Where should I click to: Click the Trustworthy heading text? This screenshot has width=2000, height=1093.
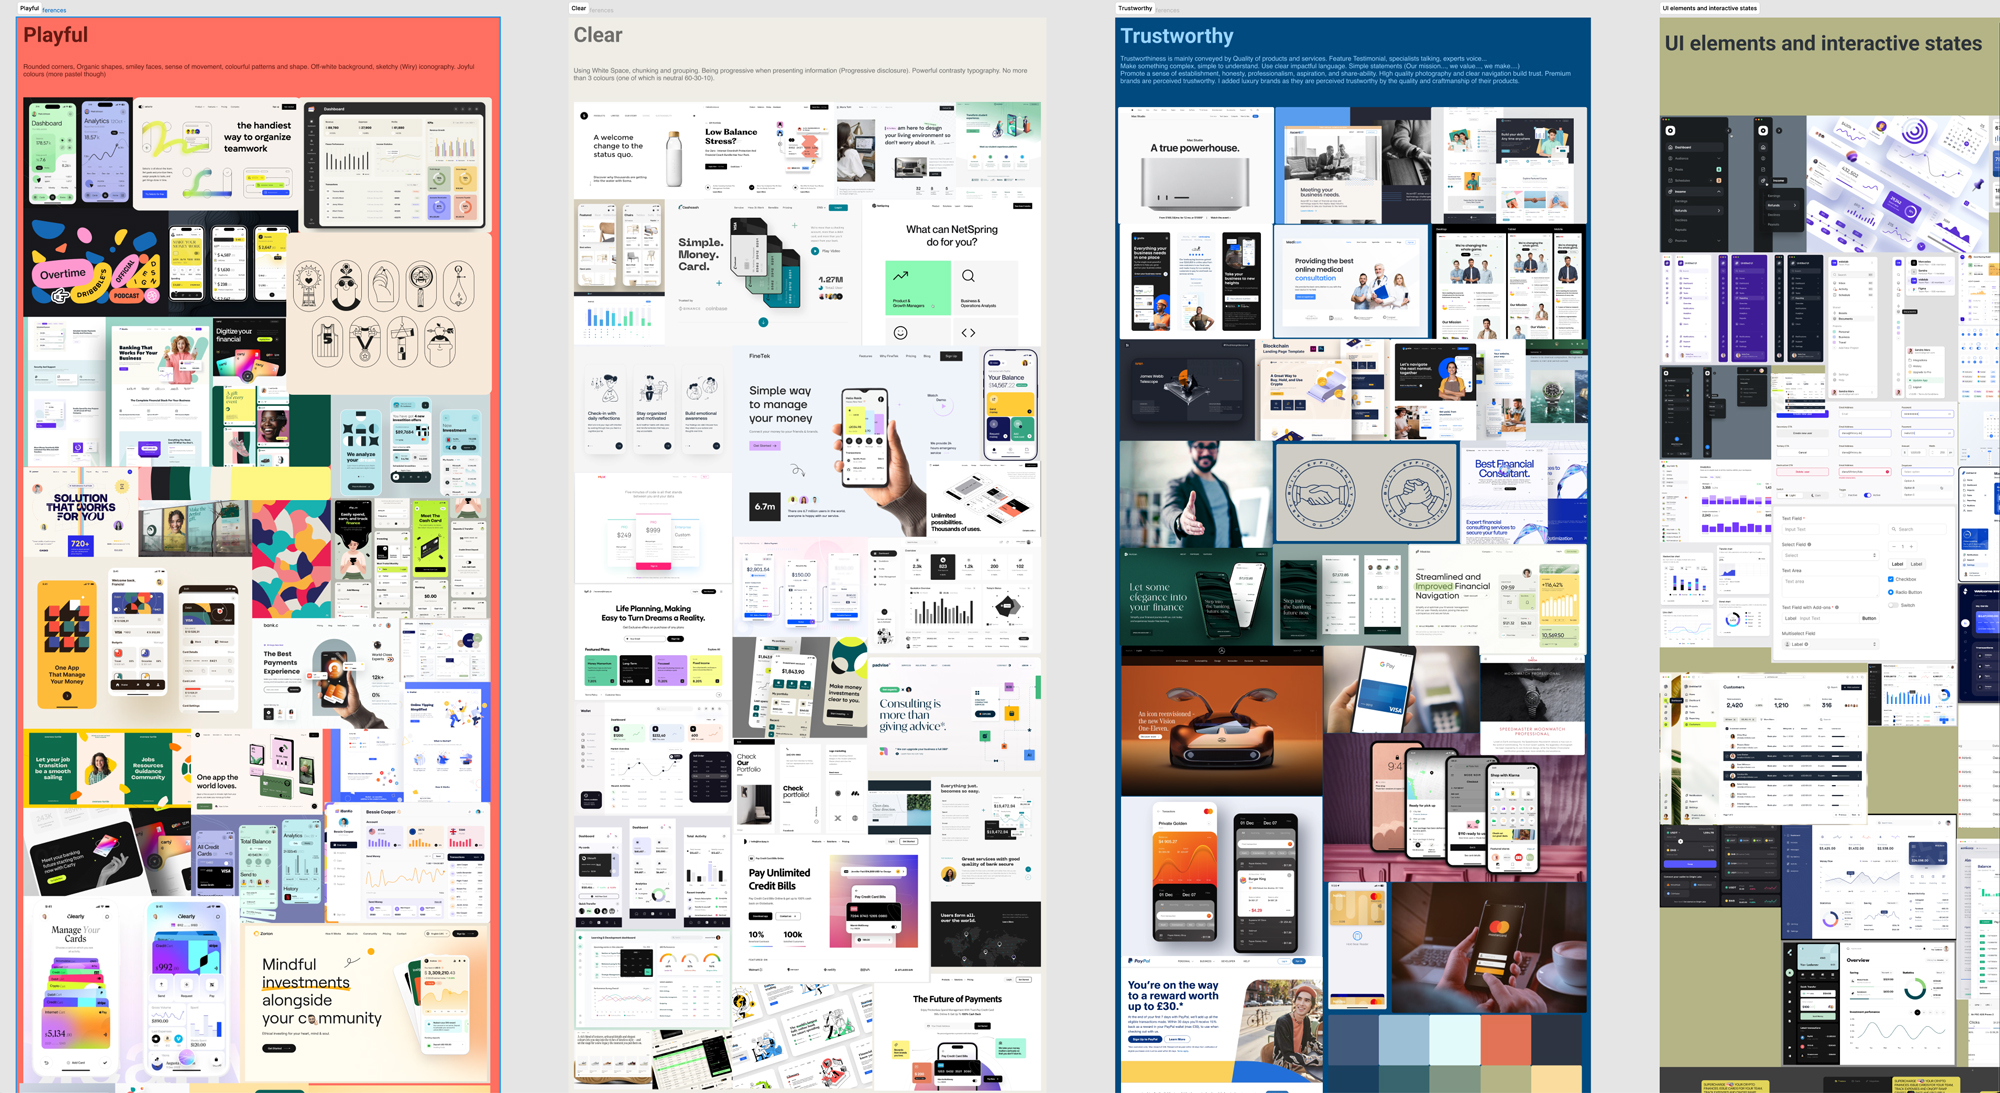tap(1177, 36)
